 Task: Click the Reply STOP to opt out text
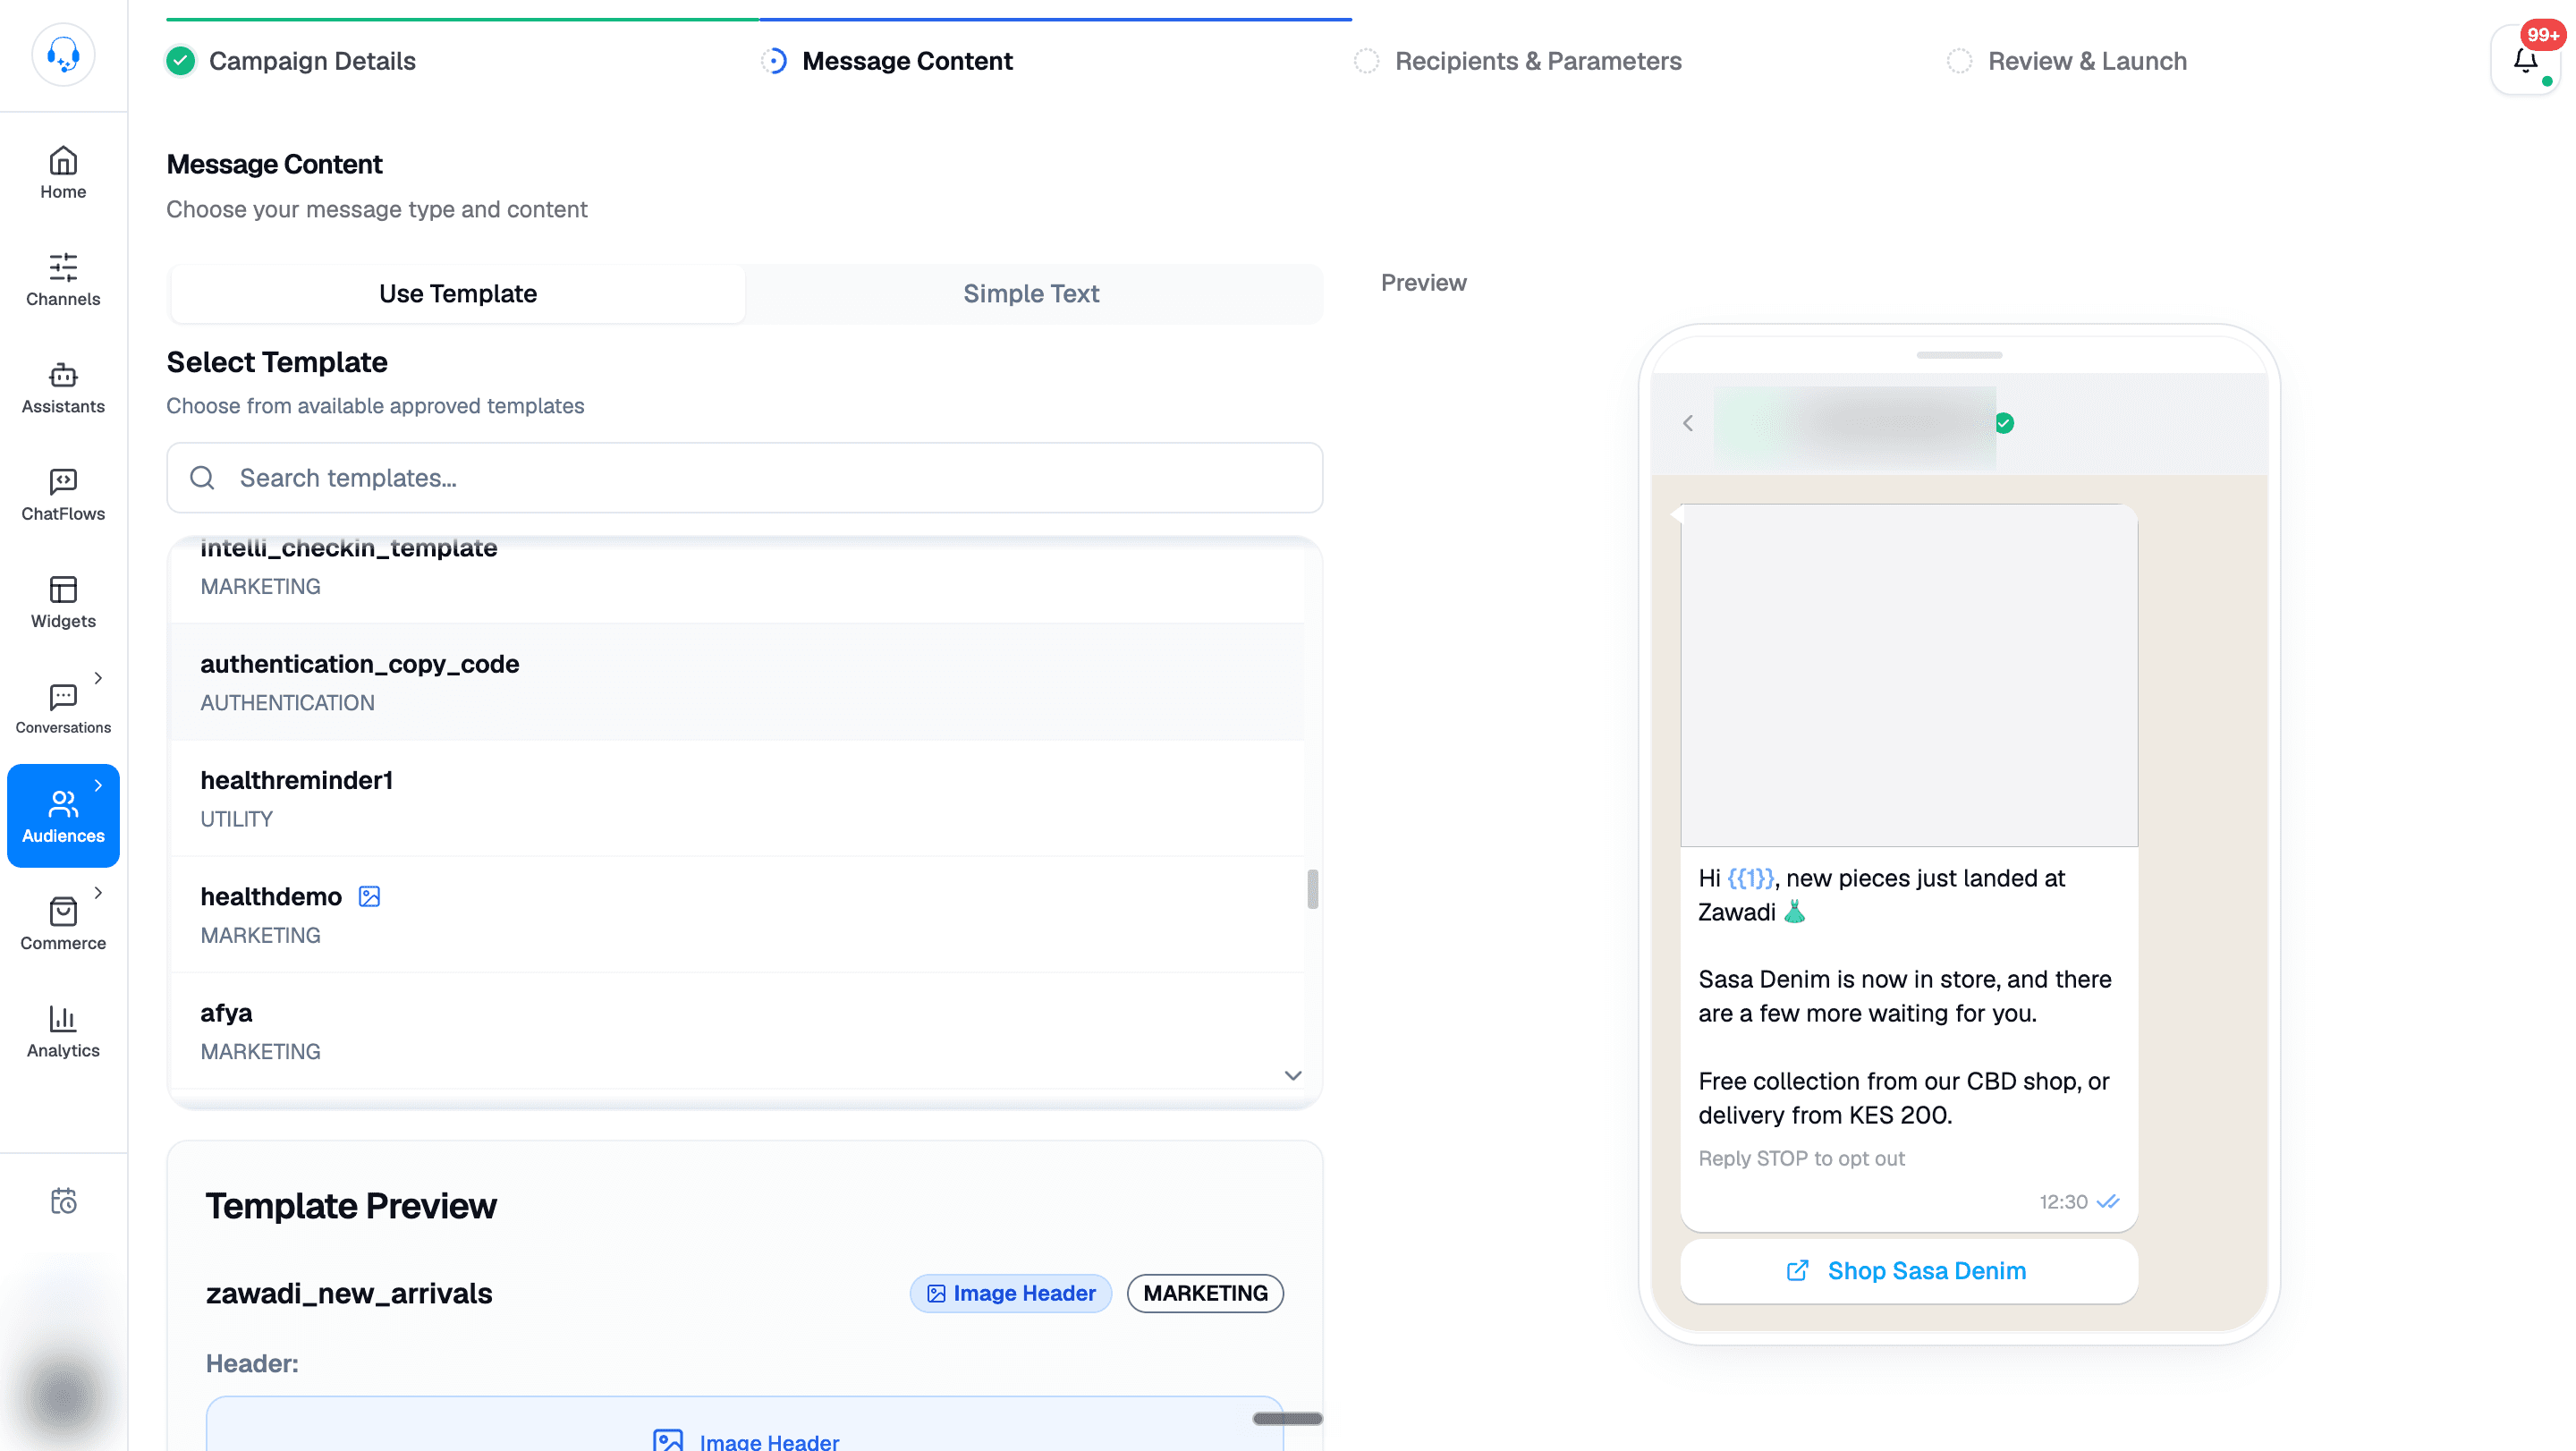click(x=1801, y=1158)
